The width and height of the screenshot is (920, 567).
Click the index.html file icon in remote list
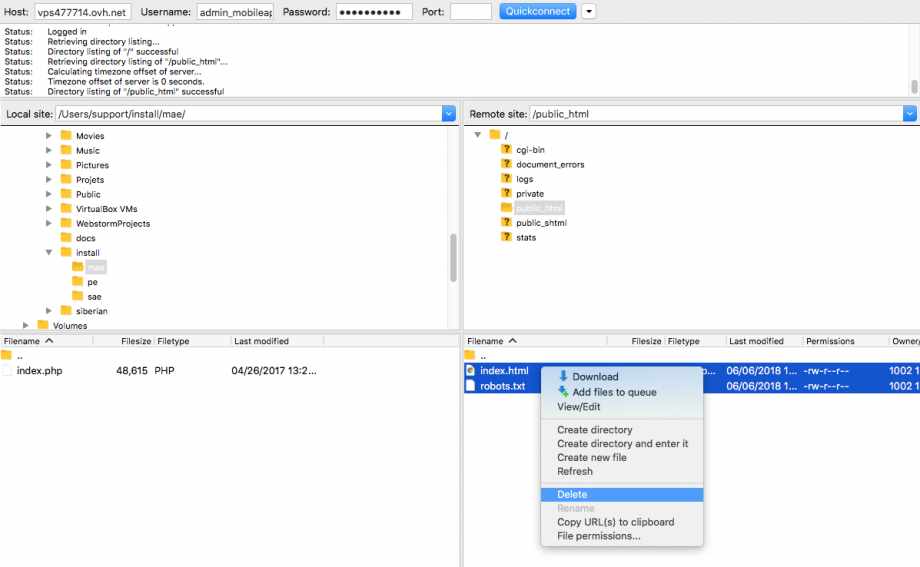(471, 371)
